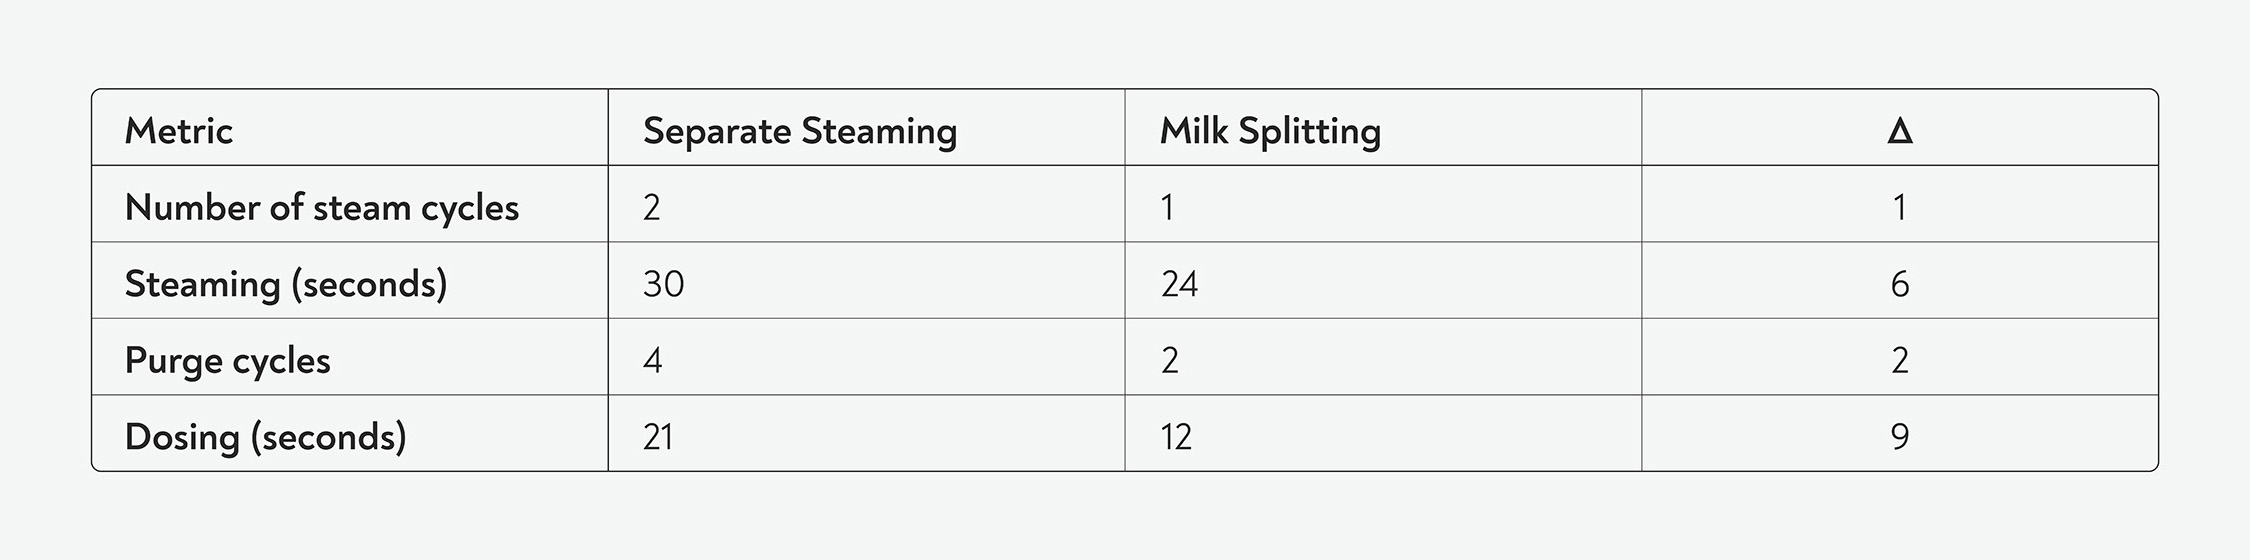Click the Purge cycles row label

(x=228, y=360)
